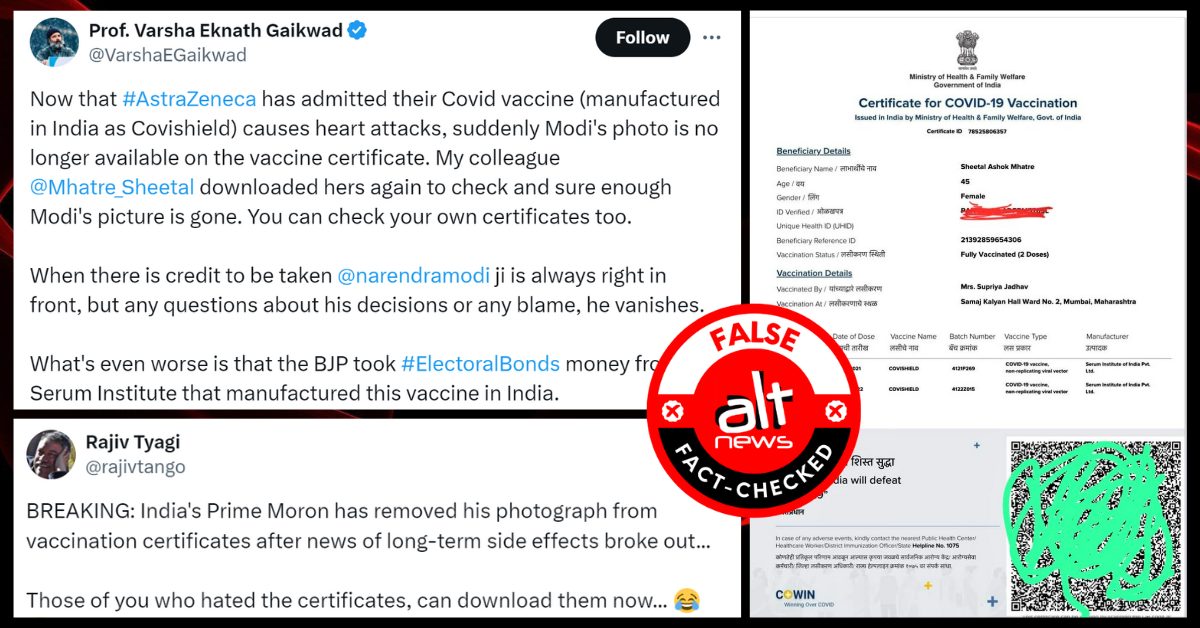
Task: Click the Follow button
Action: point(642,38)
